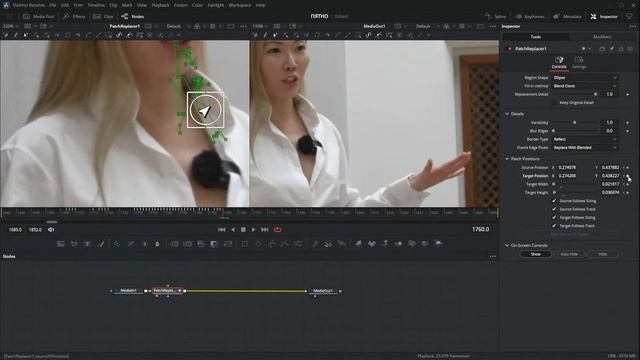Open the Fusion menu
This screenshot has height=360, width=640.
tap(181, 5)
